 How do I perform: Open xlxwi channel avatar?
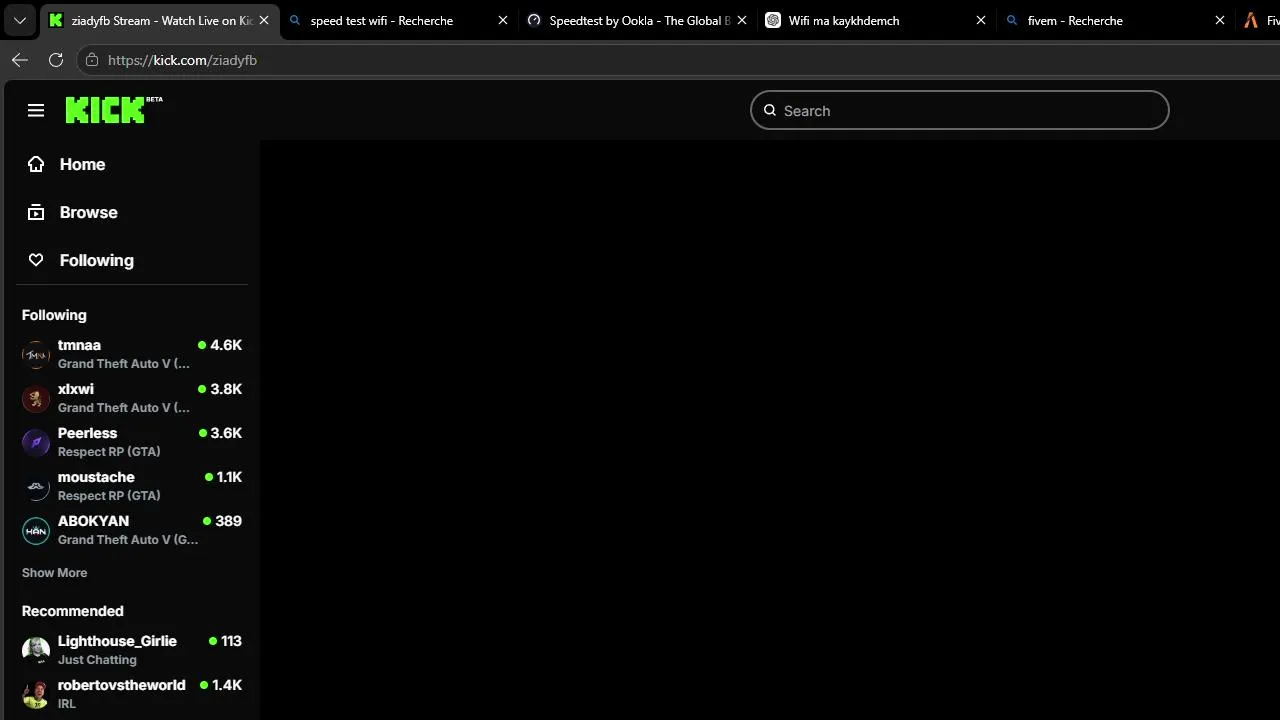(36, 398)
